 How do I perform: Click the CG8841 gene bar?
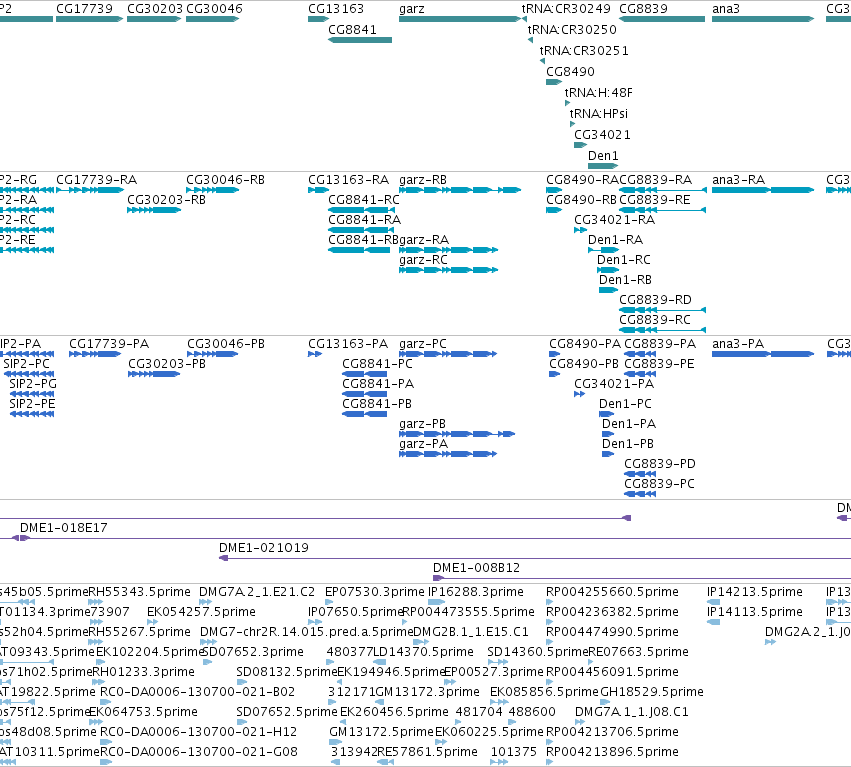point(360,40)
